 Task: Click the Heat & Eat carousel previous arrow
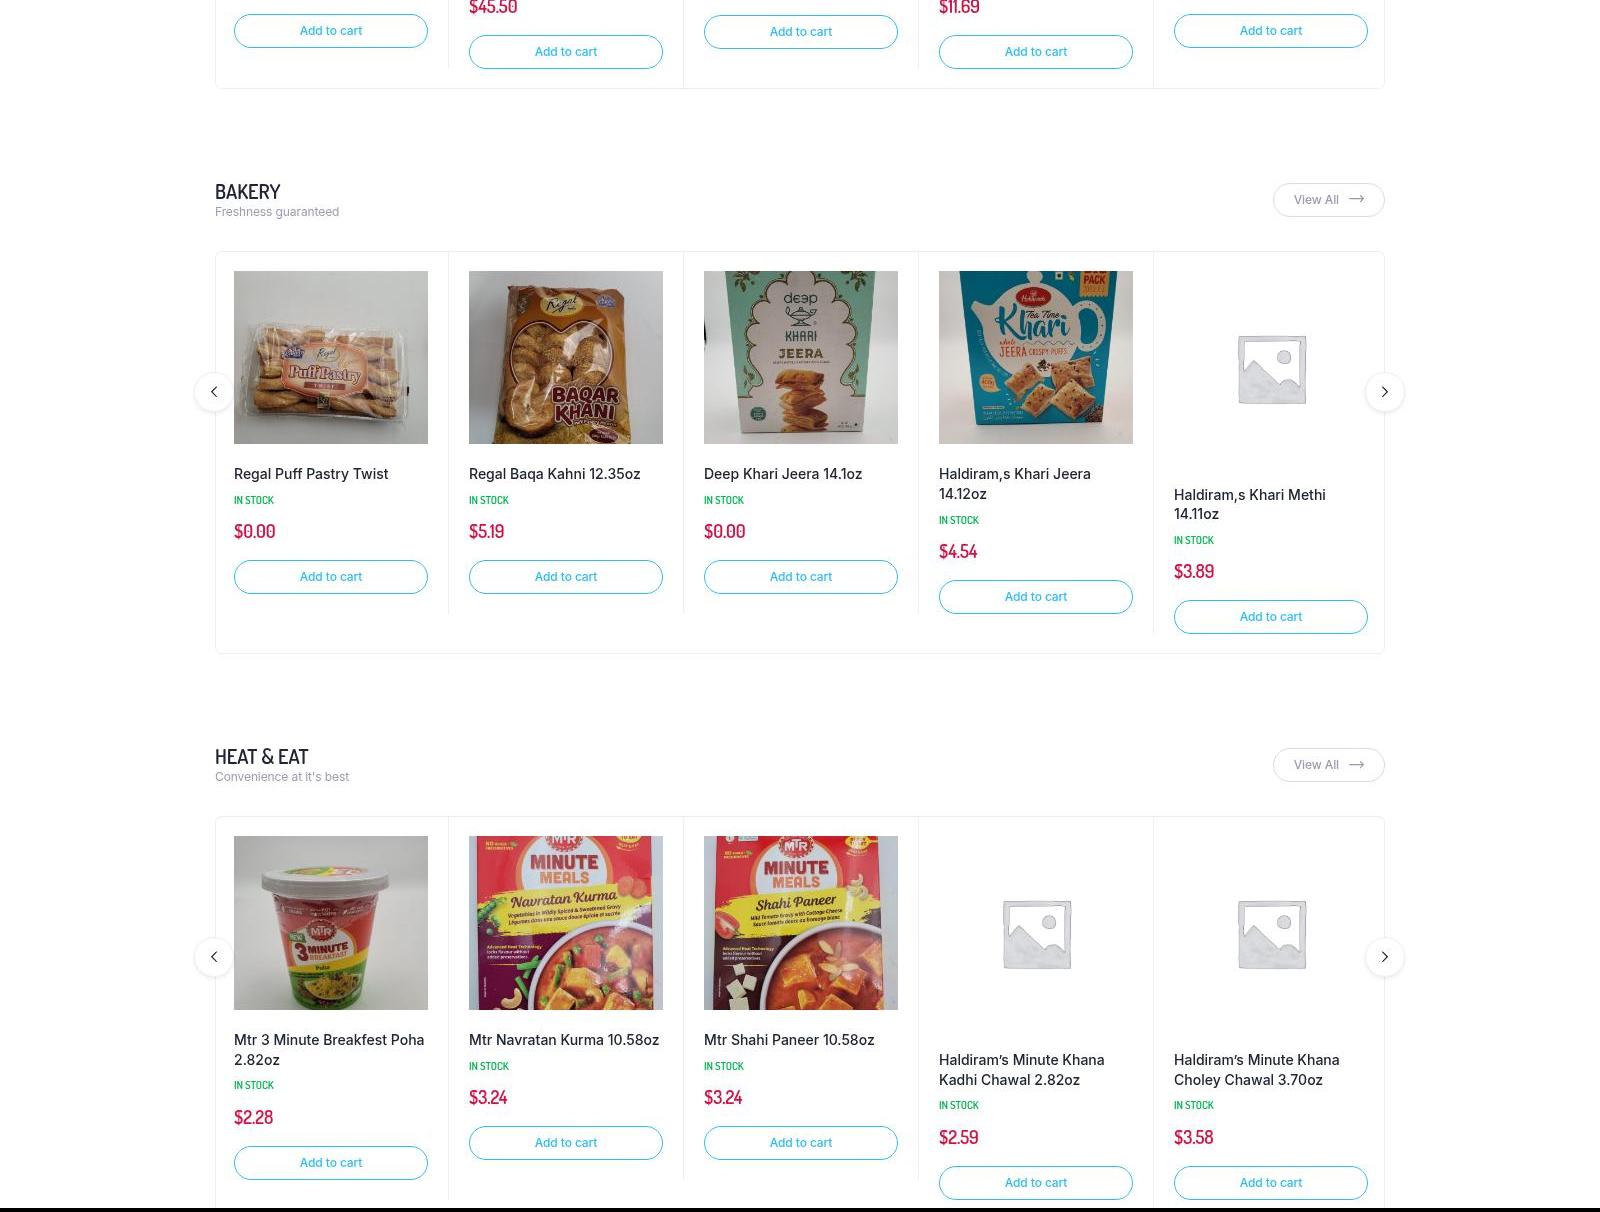214,957
